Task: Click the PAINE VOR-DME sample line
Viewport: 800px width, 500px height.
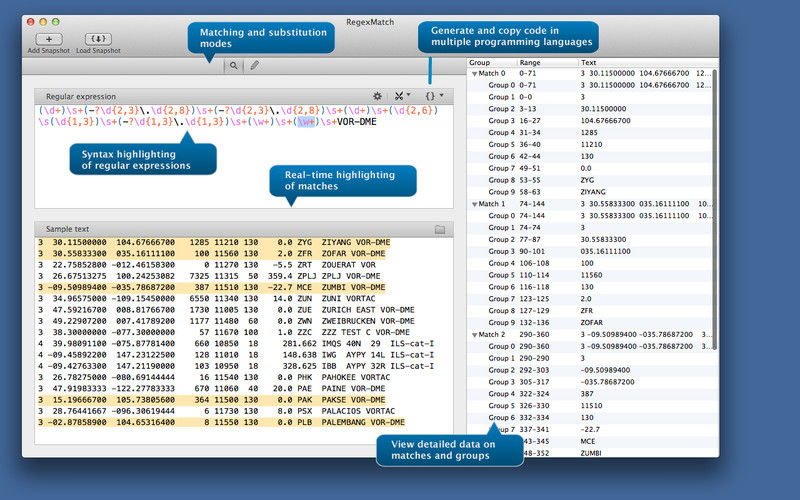Action: [212, 388]
